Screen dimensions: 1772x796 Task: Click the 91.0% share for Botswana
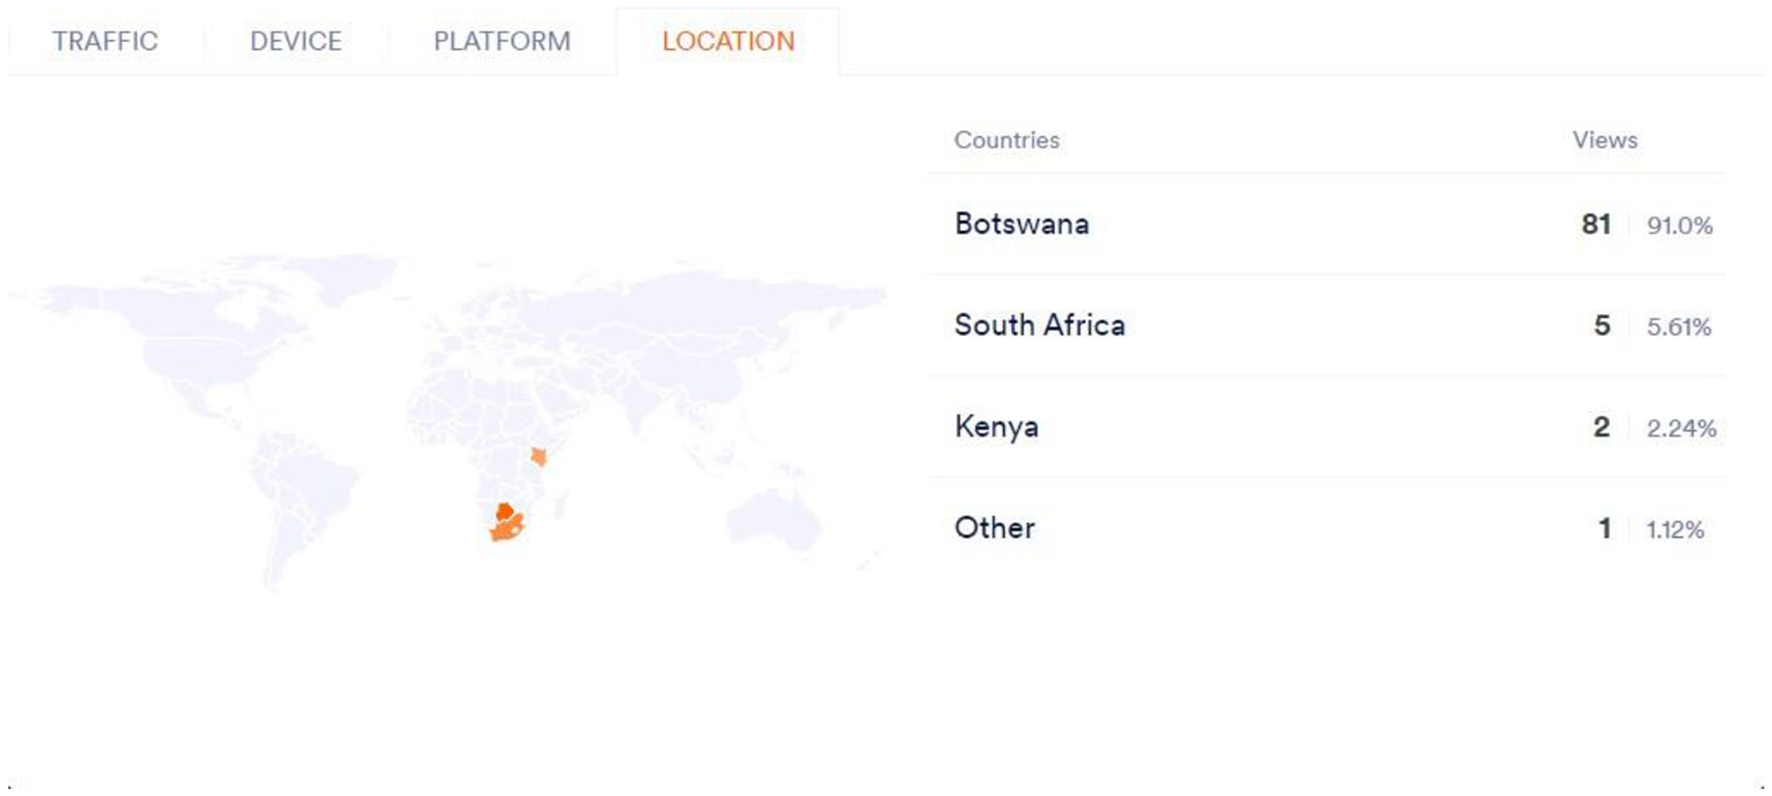[x=1679, y=226]
